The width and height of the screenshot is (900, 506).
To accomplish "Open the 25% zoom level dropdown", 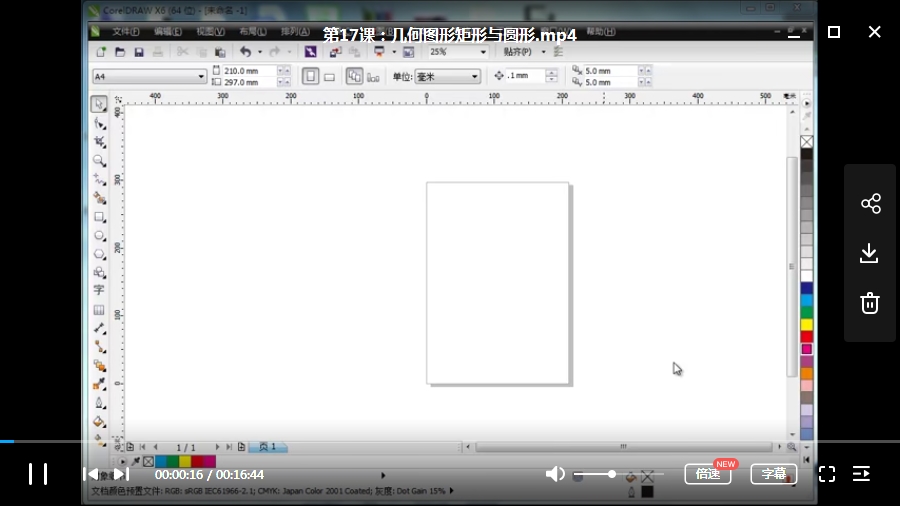I will (483, 52).
